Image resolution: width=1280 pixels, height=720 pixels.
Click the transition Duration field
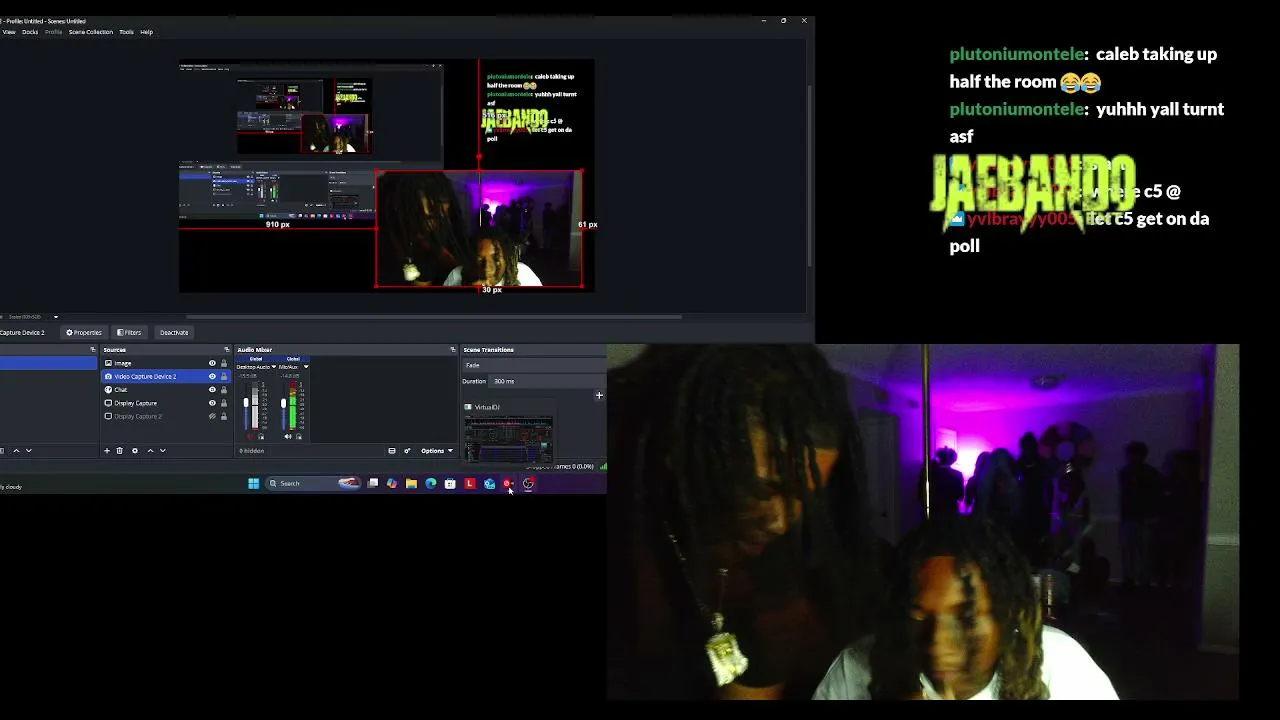[x=548, y=381]
